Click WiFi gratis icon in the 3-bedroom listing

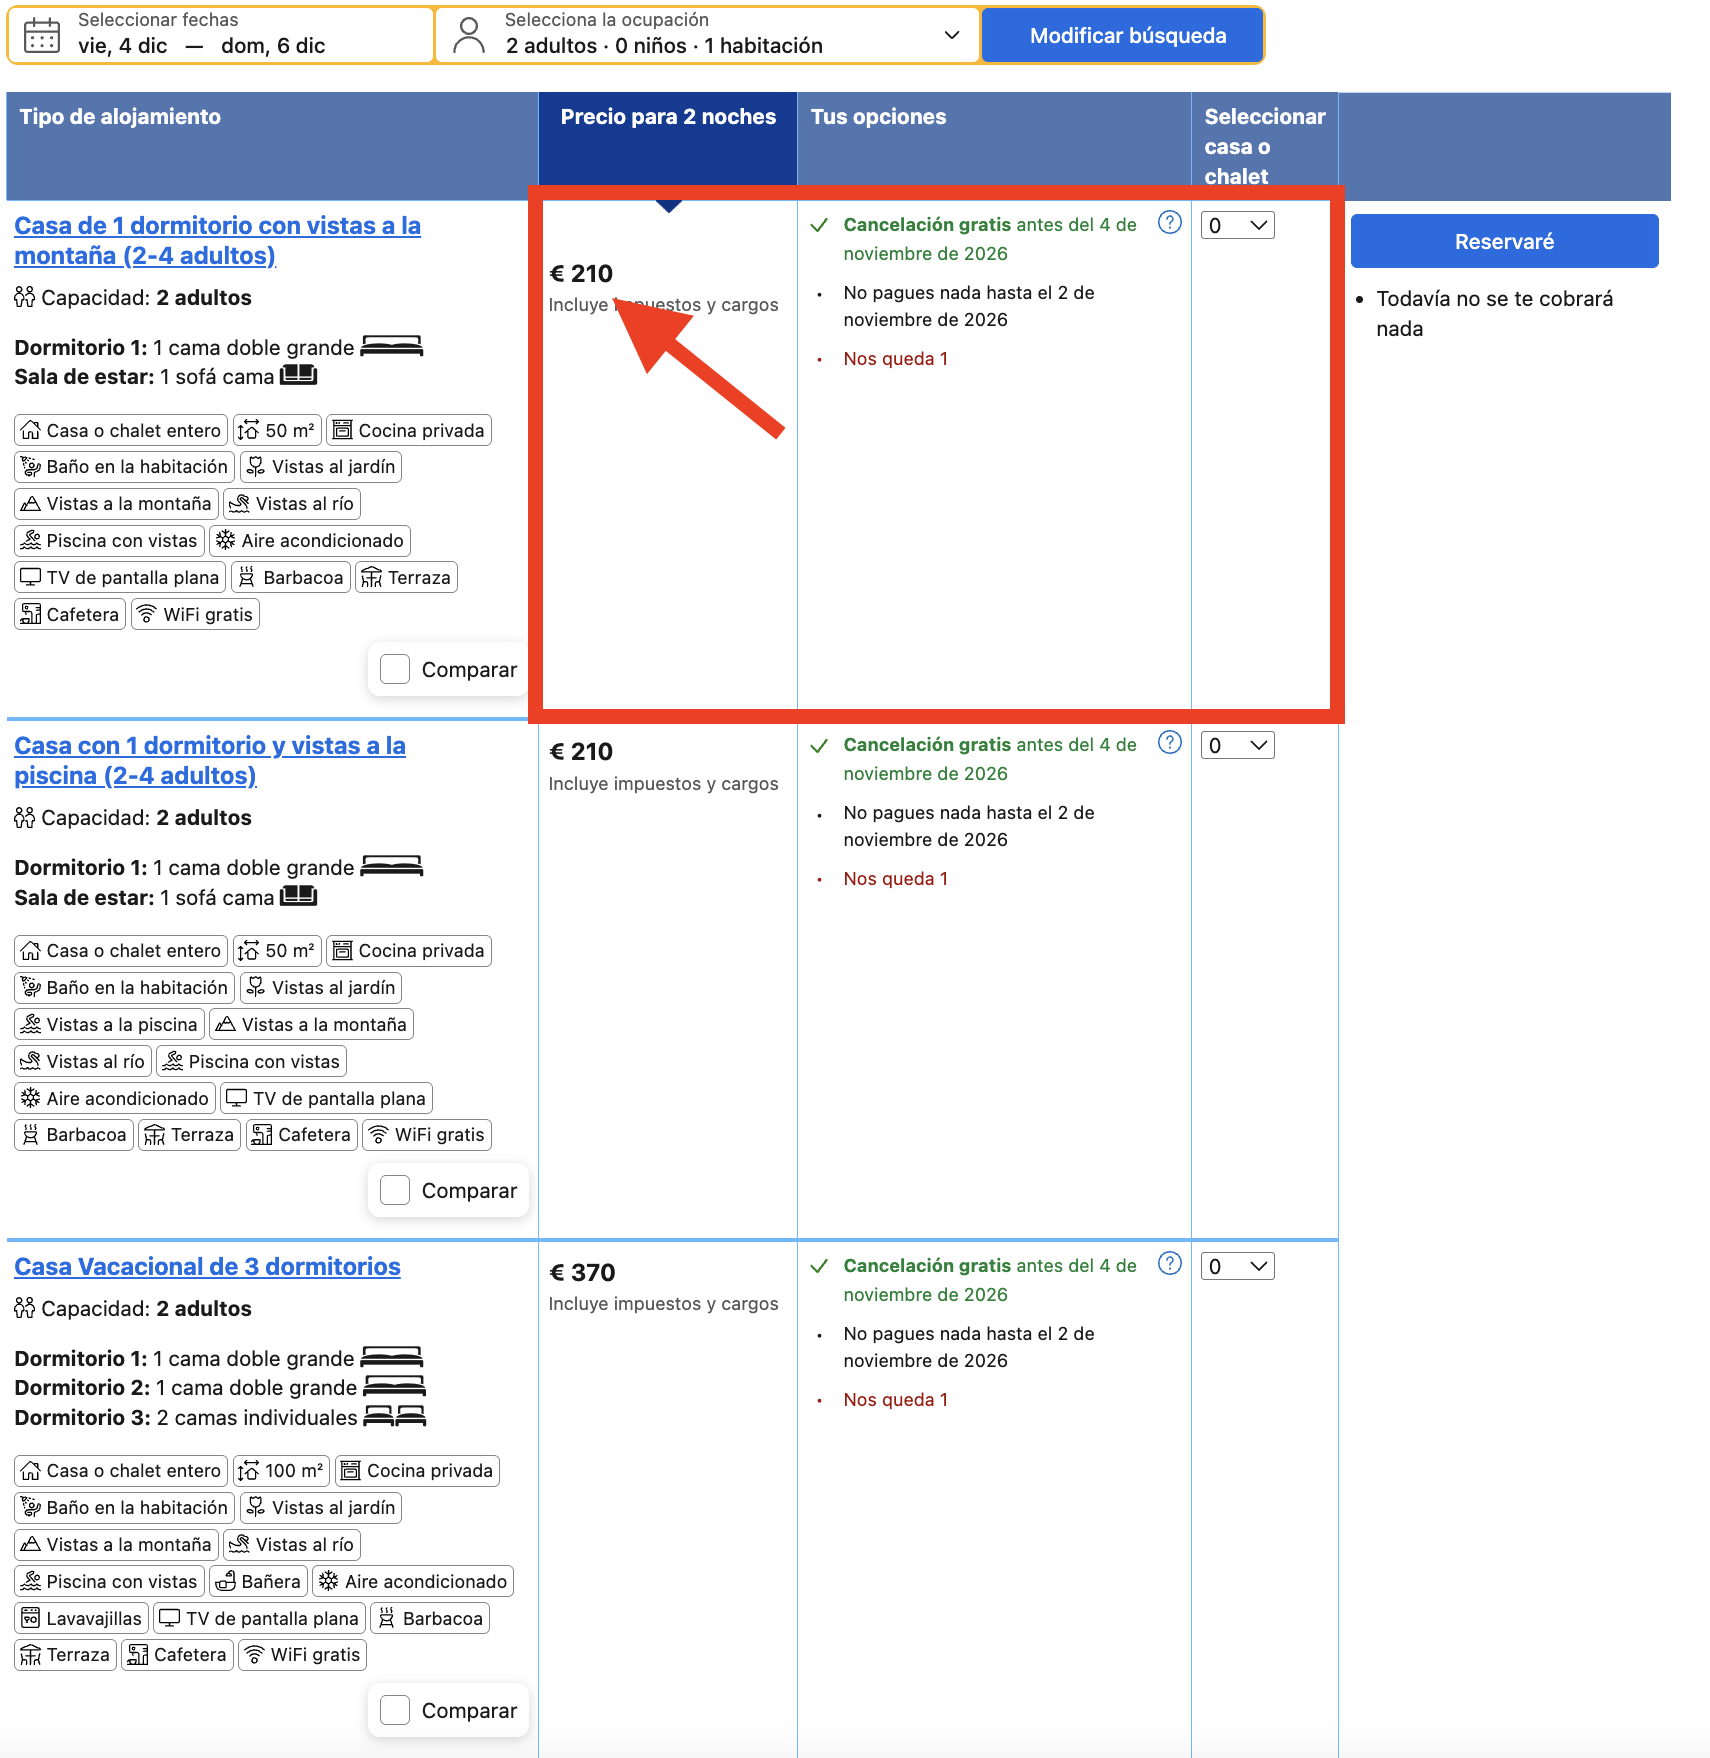(x=255, y=1654)
